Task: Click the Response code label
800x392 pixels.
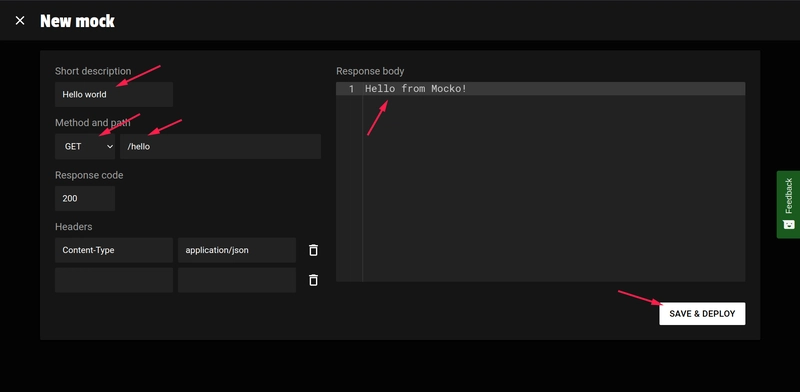Action: pos(89,175)
